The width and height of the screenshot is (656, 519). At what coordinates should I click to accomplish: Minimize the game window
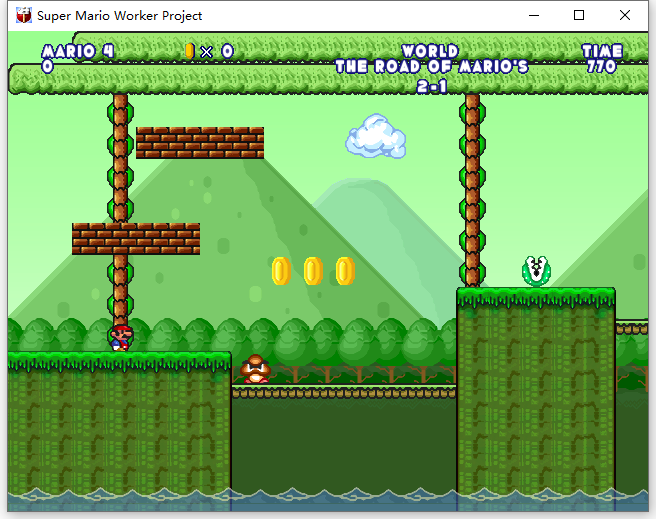[534, 15]
